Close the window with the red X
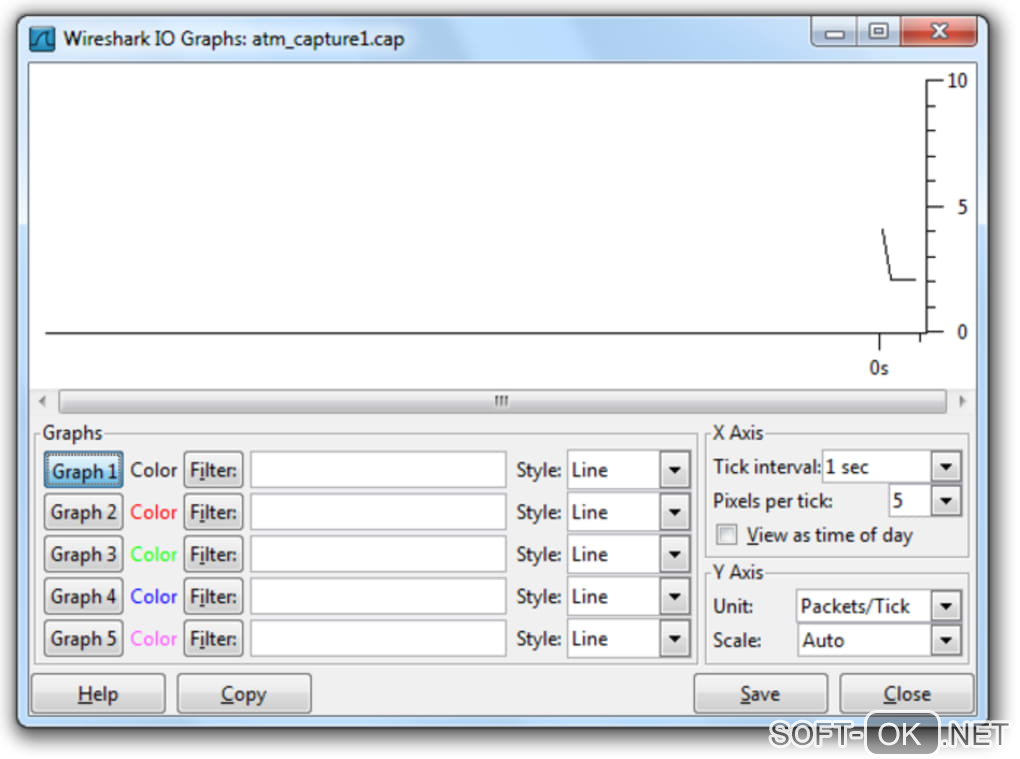This screenshot has height=759, width=1020. click(x=939, y=31)
